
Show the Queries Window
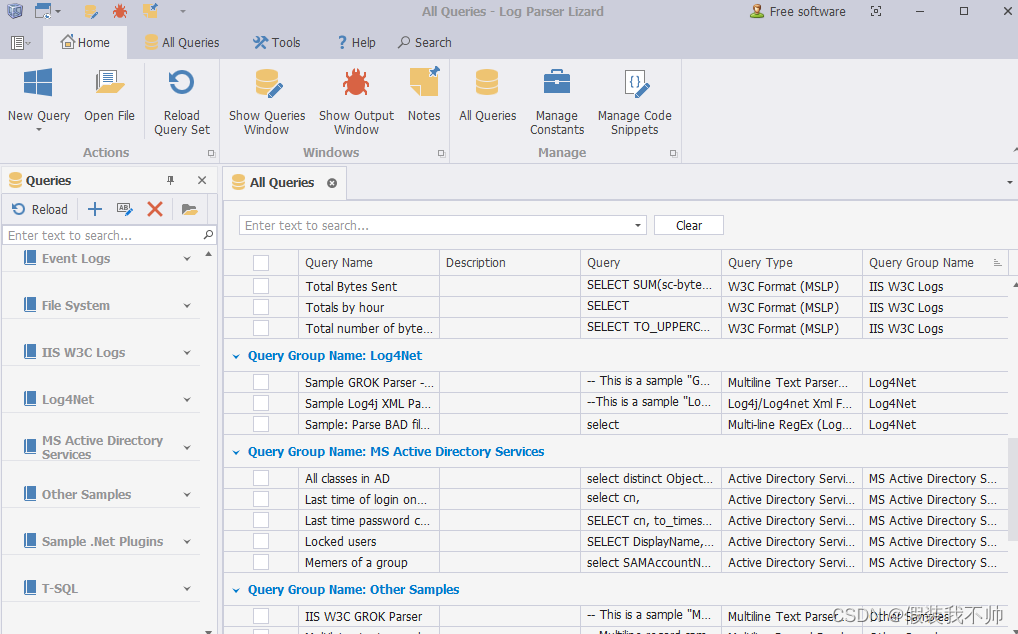[x=267, y=103]
